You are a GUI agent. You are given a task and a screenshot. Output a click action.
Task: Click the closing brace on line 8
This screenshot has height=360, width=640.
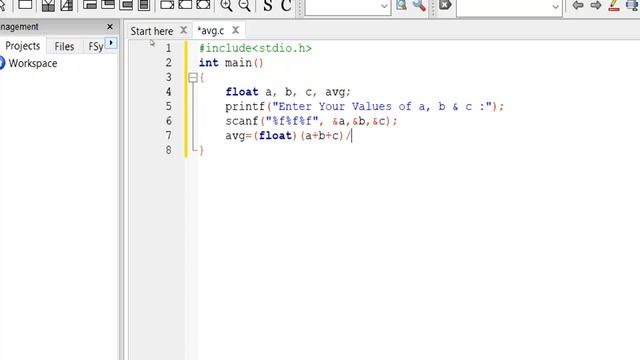(x=201, y=151)
